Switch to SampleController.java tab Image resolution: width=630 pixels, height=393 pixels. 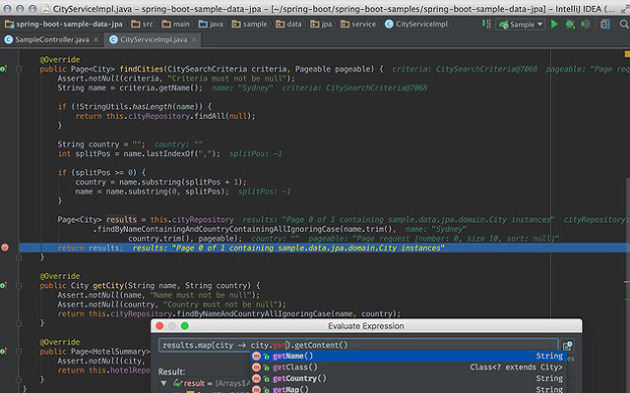click(x=52, y=39)
